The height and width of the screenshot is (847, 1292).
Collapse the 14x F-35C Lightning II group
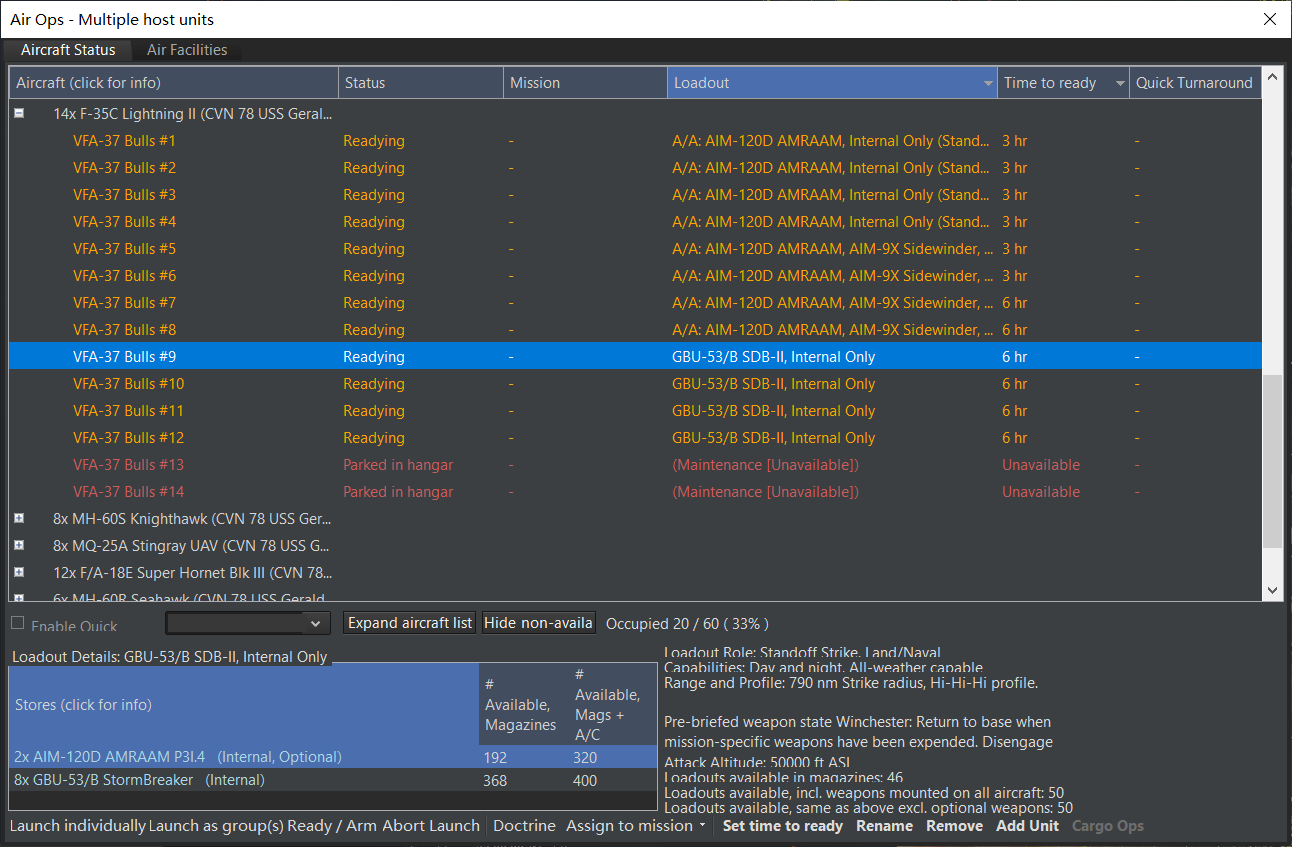[19, 114]
